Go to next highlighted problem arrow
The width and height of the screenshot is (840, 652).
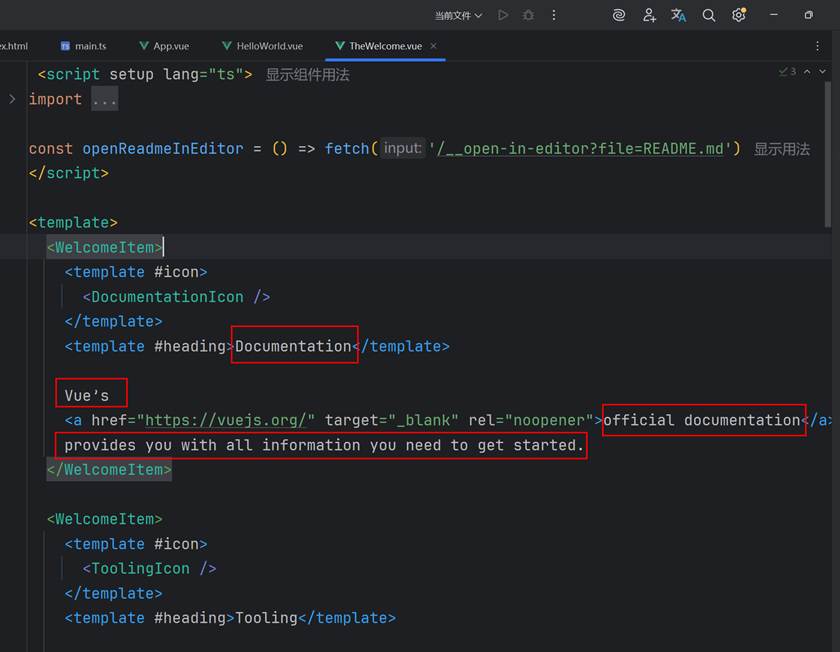point(822,71)
